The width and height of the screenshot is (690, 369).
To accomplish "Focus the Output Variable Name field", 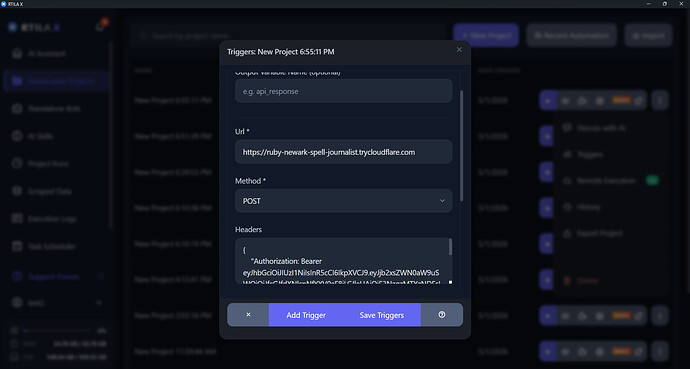I will click(344, 91).
